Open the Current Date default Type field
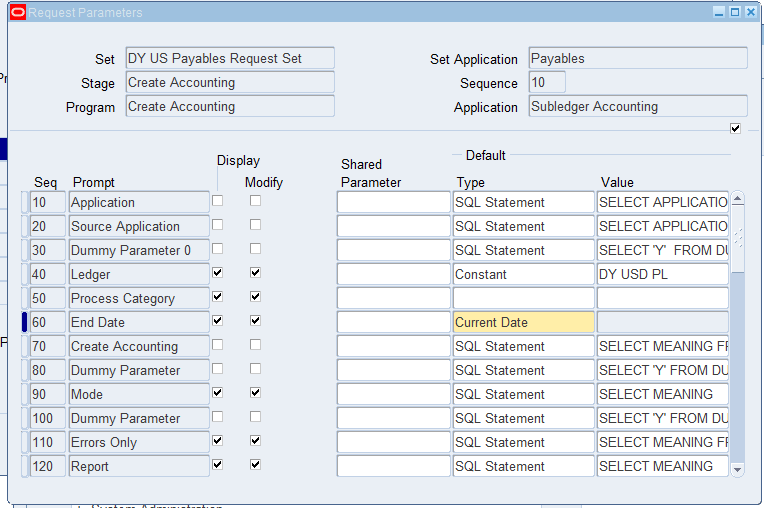 [523, 322]
